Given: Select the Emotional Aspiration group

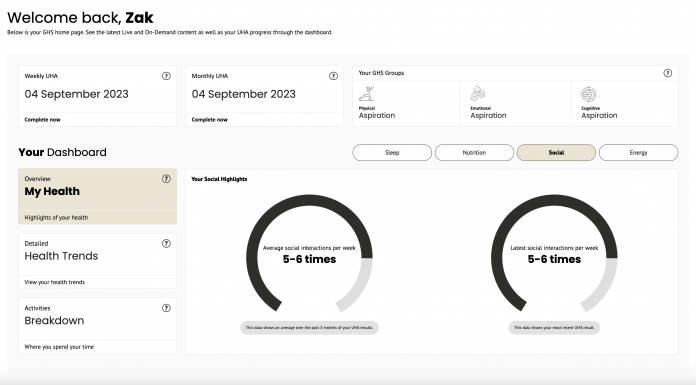Looking at the screenshot, I should point(515,103).
